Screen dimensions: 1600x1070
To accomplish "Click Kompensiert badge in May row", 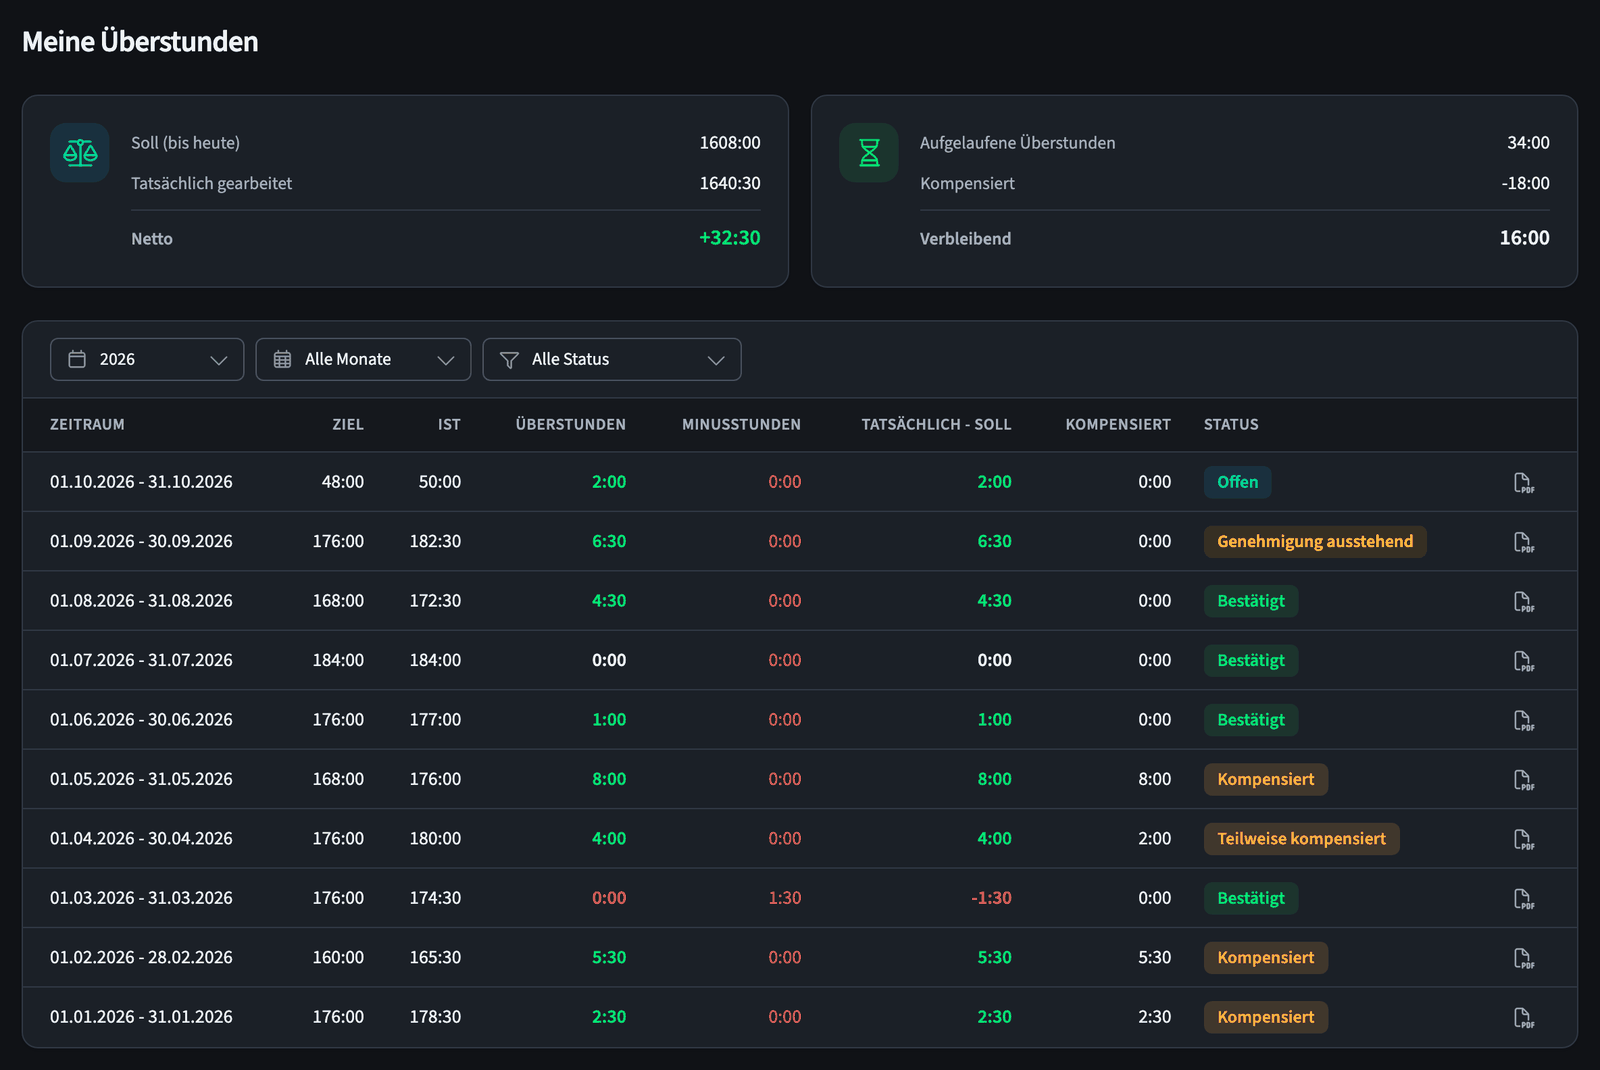I will pos(1266,779).
